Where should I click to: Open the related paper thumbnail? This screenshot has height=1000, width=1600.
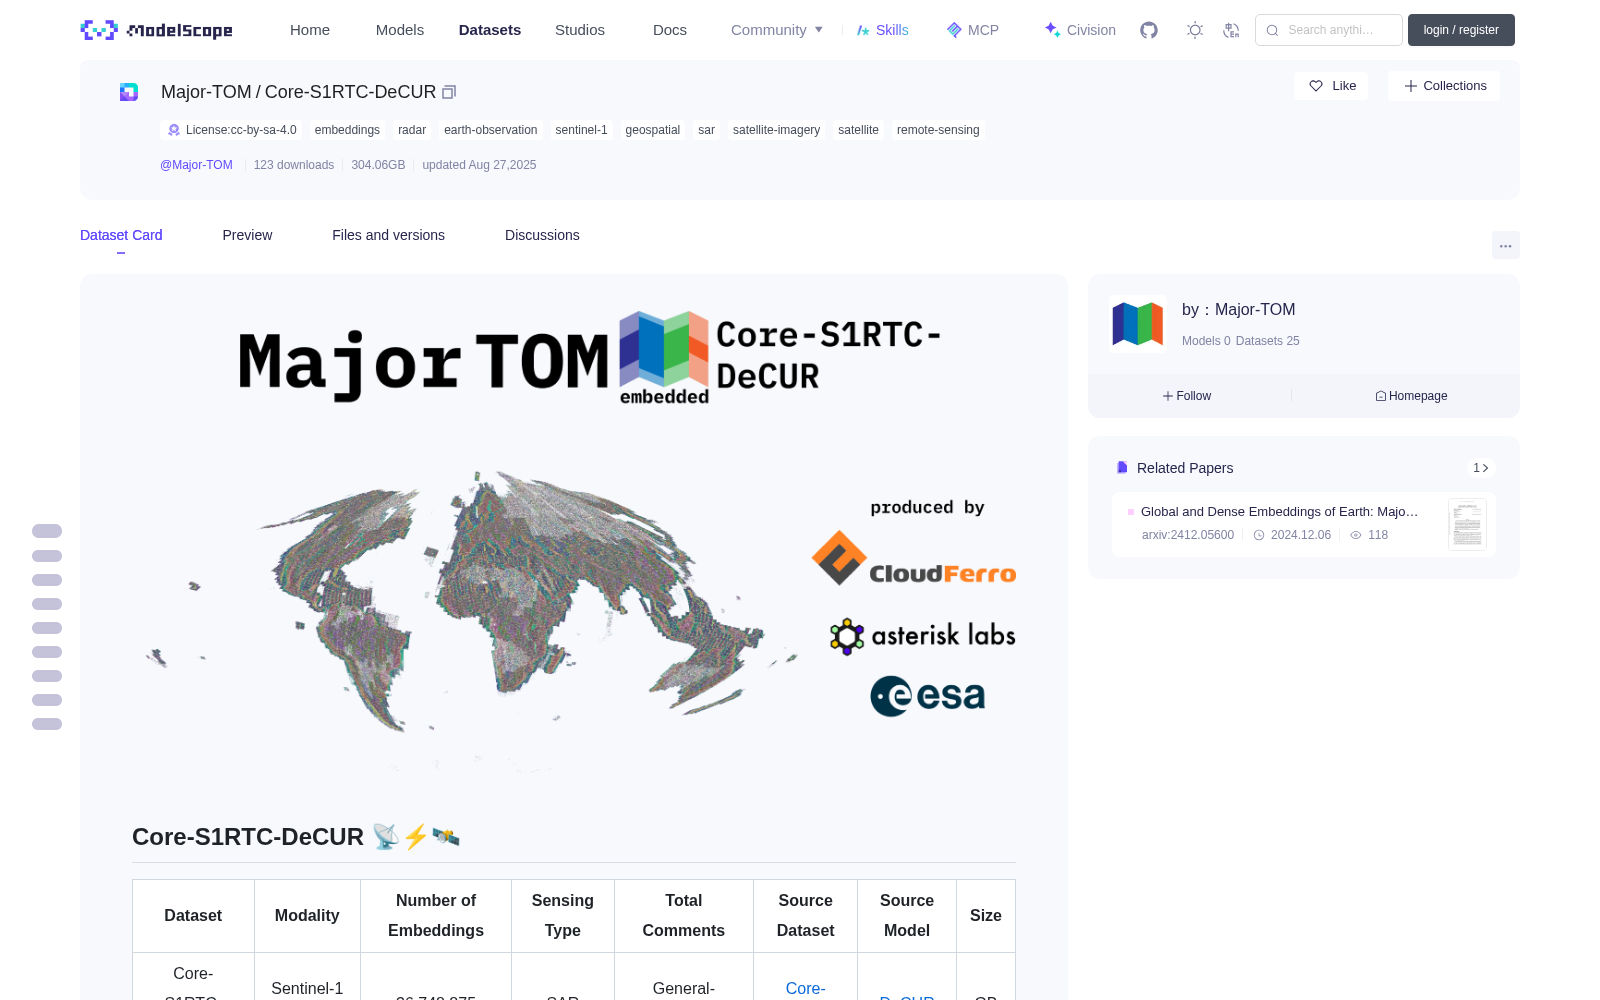click(x=1467, y=524)
